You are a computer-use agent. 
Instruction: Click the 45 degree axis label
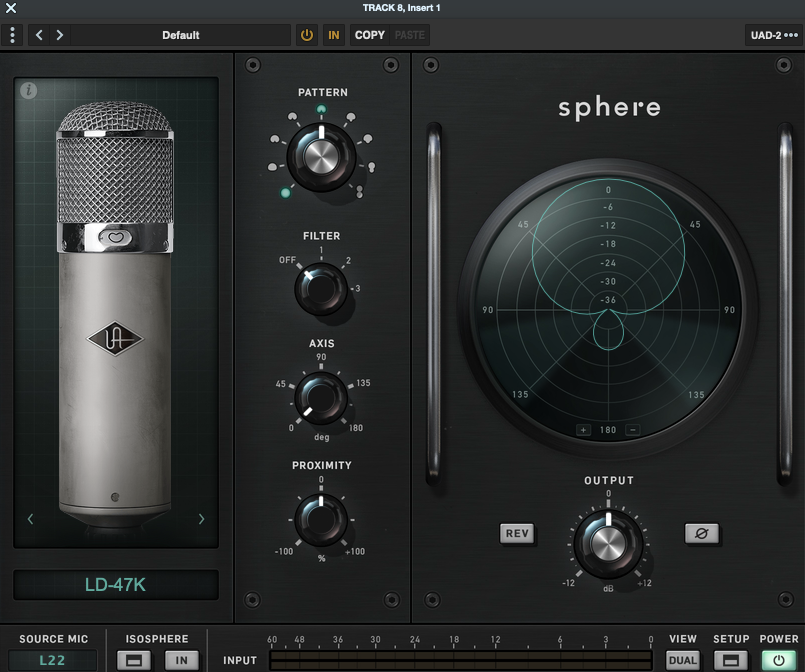pyautogui.click(x=280, y=383)
